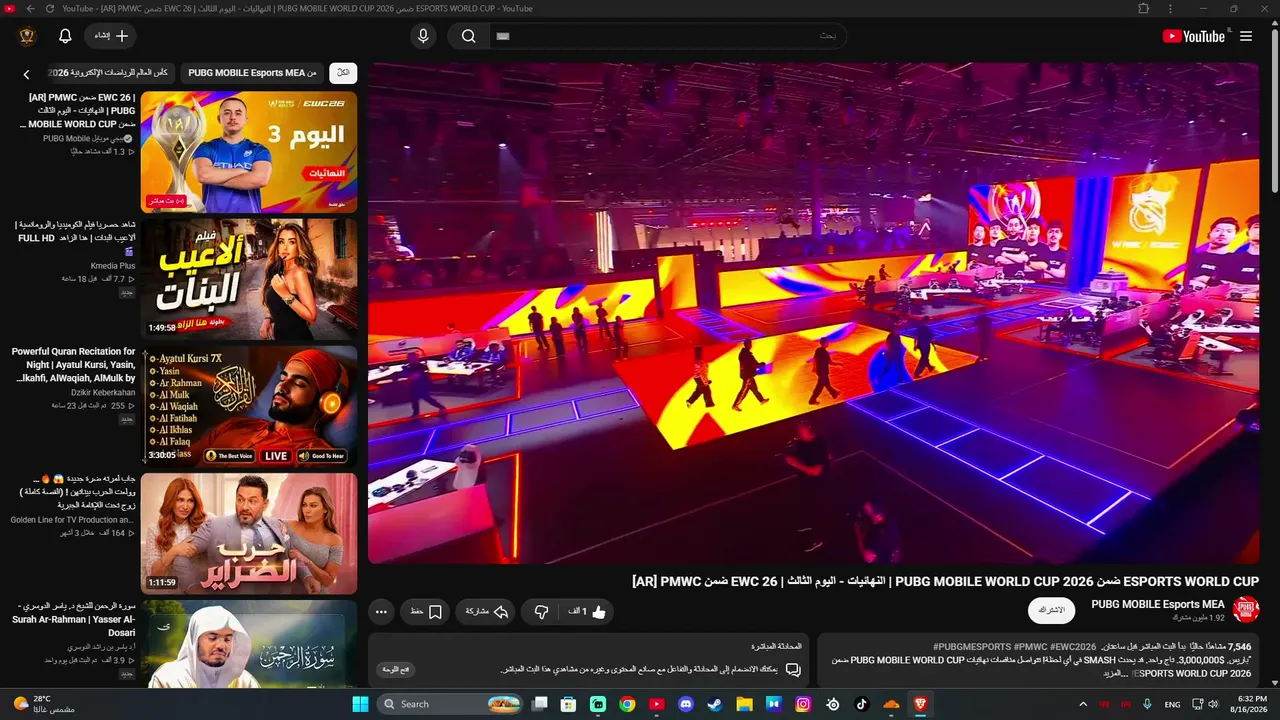Open the browser extensions puzzle icon

(x=1144, y=8)
